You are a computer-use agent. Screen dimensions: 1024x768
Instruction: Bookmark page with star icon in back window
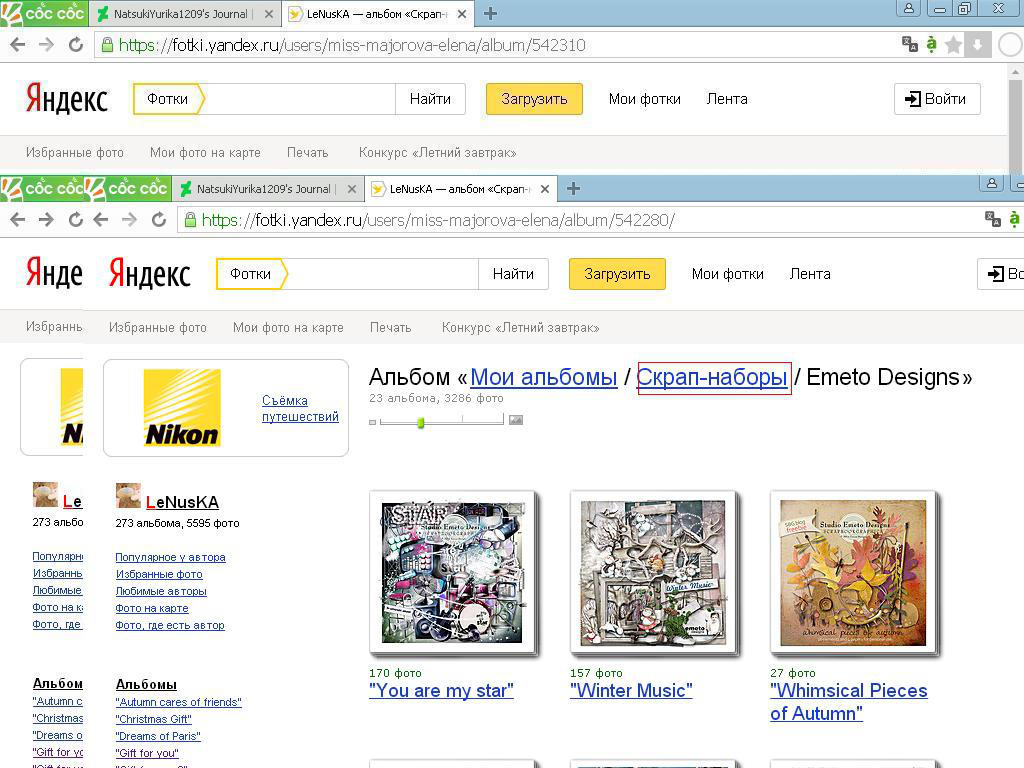(953, 44)
